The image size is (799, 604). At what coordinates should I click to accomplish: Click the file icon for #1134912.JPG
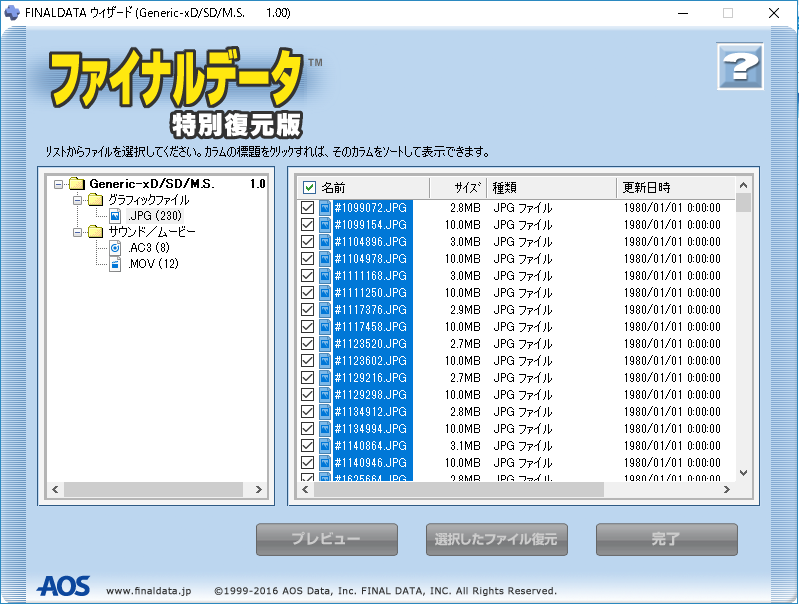325,412
